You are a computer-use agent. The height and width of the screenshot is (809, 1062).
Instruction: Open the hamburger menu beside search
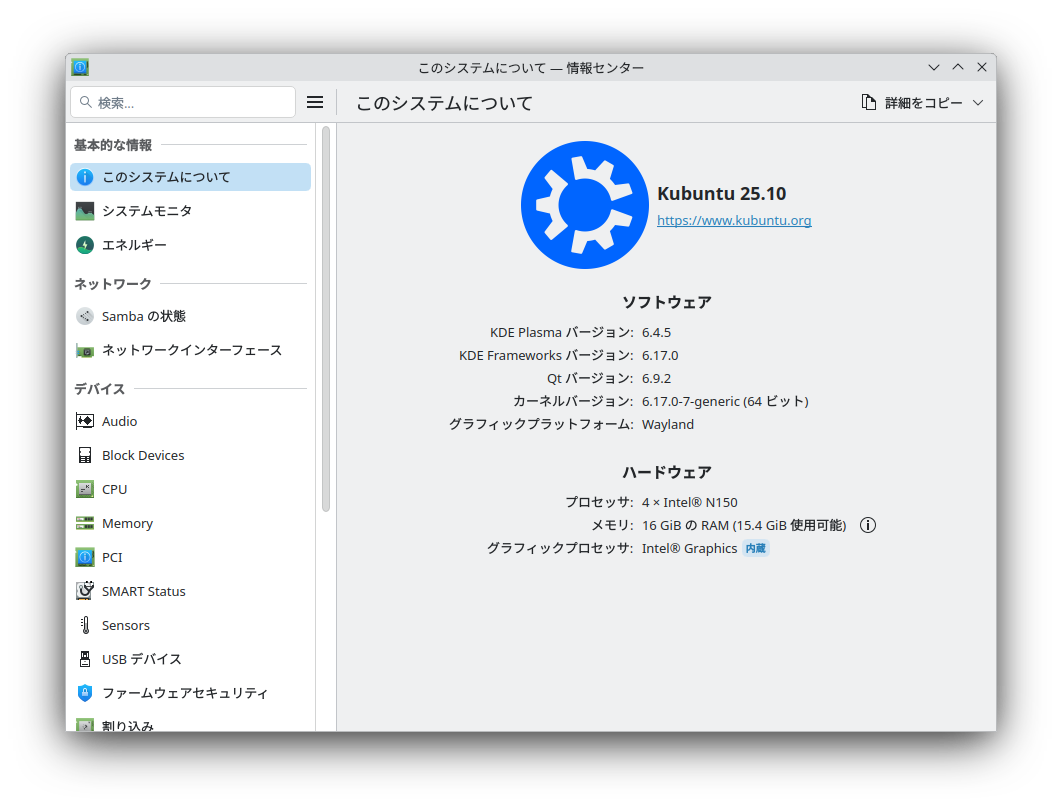click(x=315, y=101)
